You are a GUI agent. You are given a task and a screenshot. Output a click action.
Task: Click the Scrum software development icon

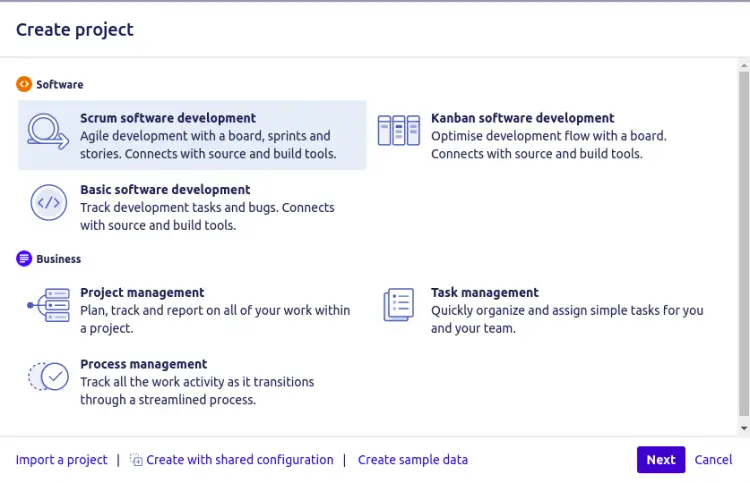click(x=48, y=134)
